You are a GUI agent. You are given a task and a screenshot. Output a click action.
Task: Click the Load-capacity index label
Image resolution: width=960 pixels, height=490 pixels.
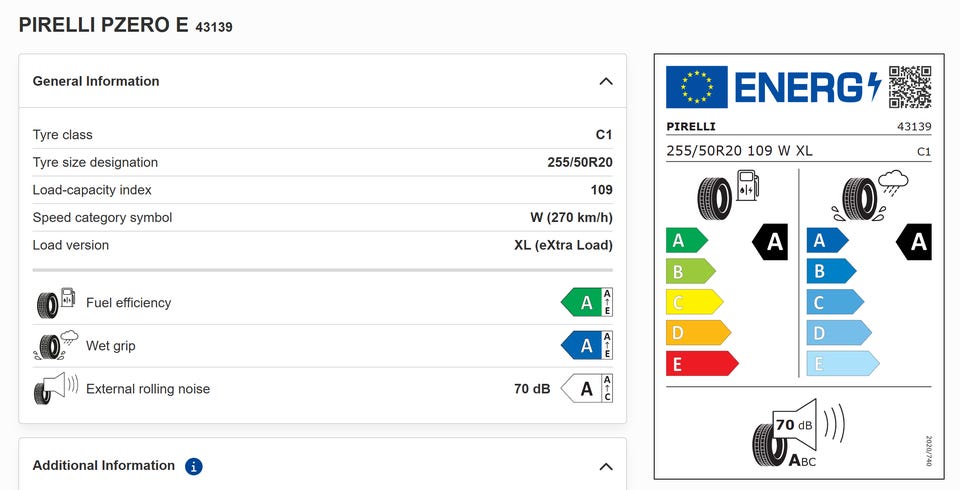point(92,190)
